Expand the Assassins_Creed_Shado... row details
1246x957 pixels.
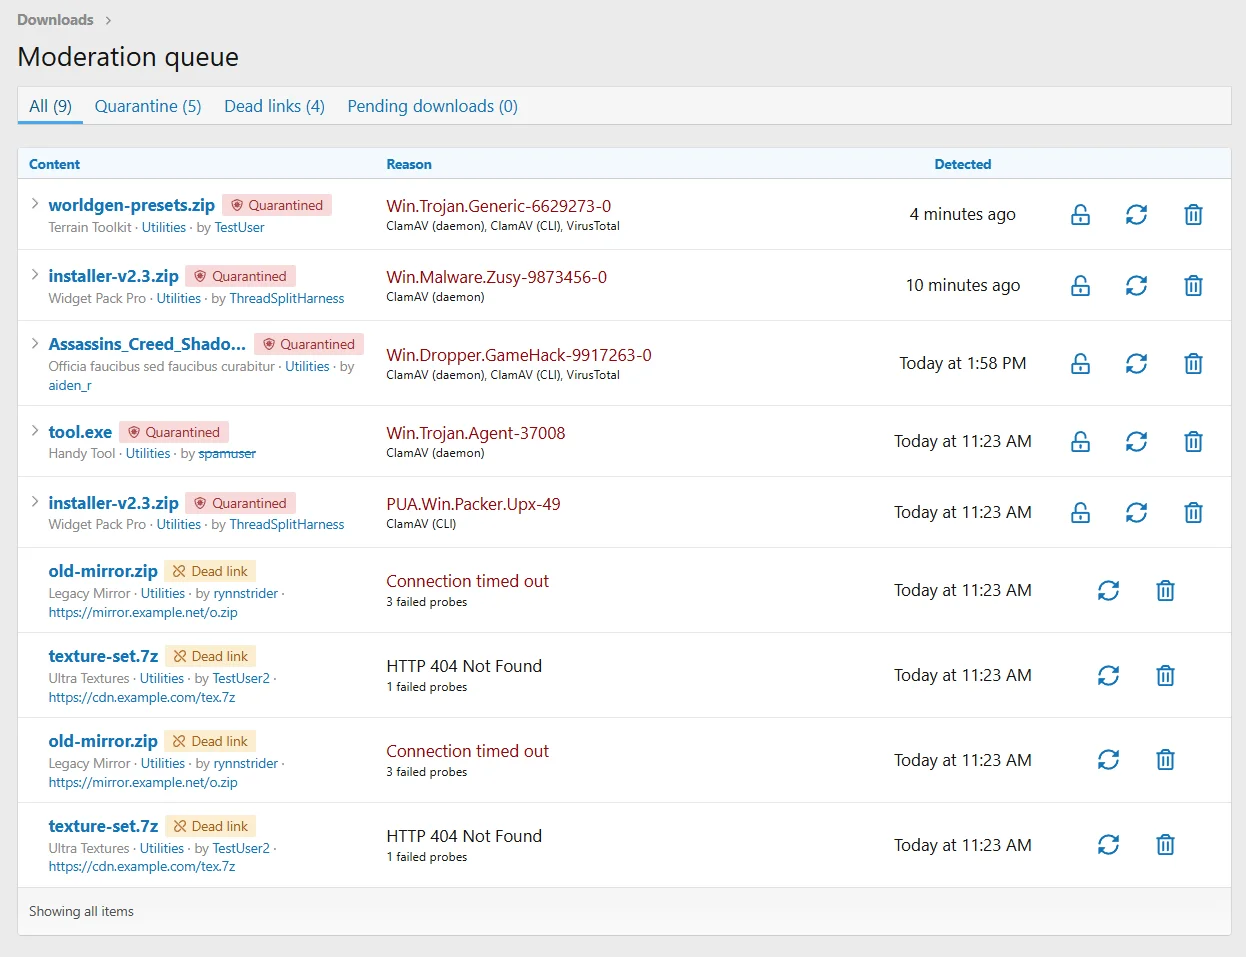35,343
